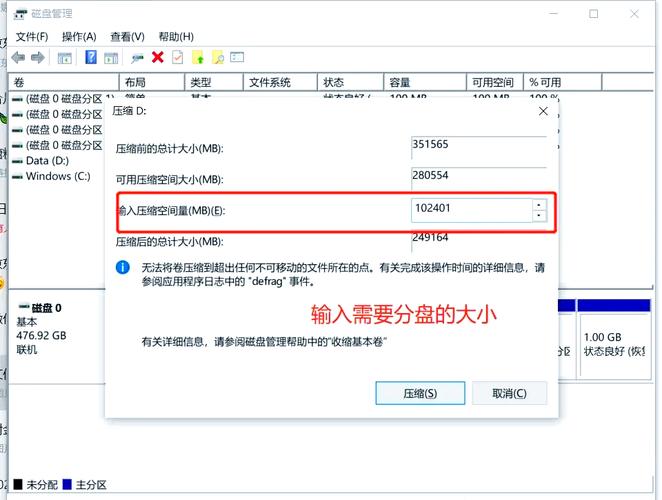Click the 压缩(S) button
This screenshot has width=662, height=500.
click(420, 393)
